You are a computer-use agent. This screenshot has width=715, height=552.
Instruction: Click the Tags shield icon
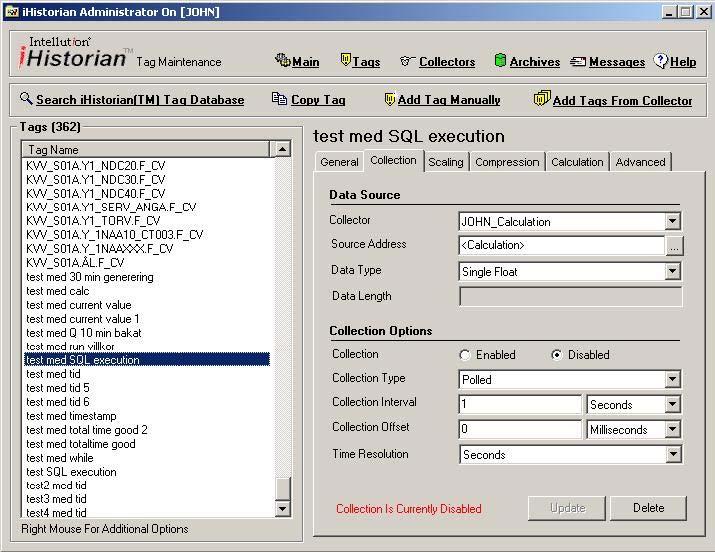point(346,59)
